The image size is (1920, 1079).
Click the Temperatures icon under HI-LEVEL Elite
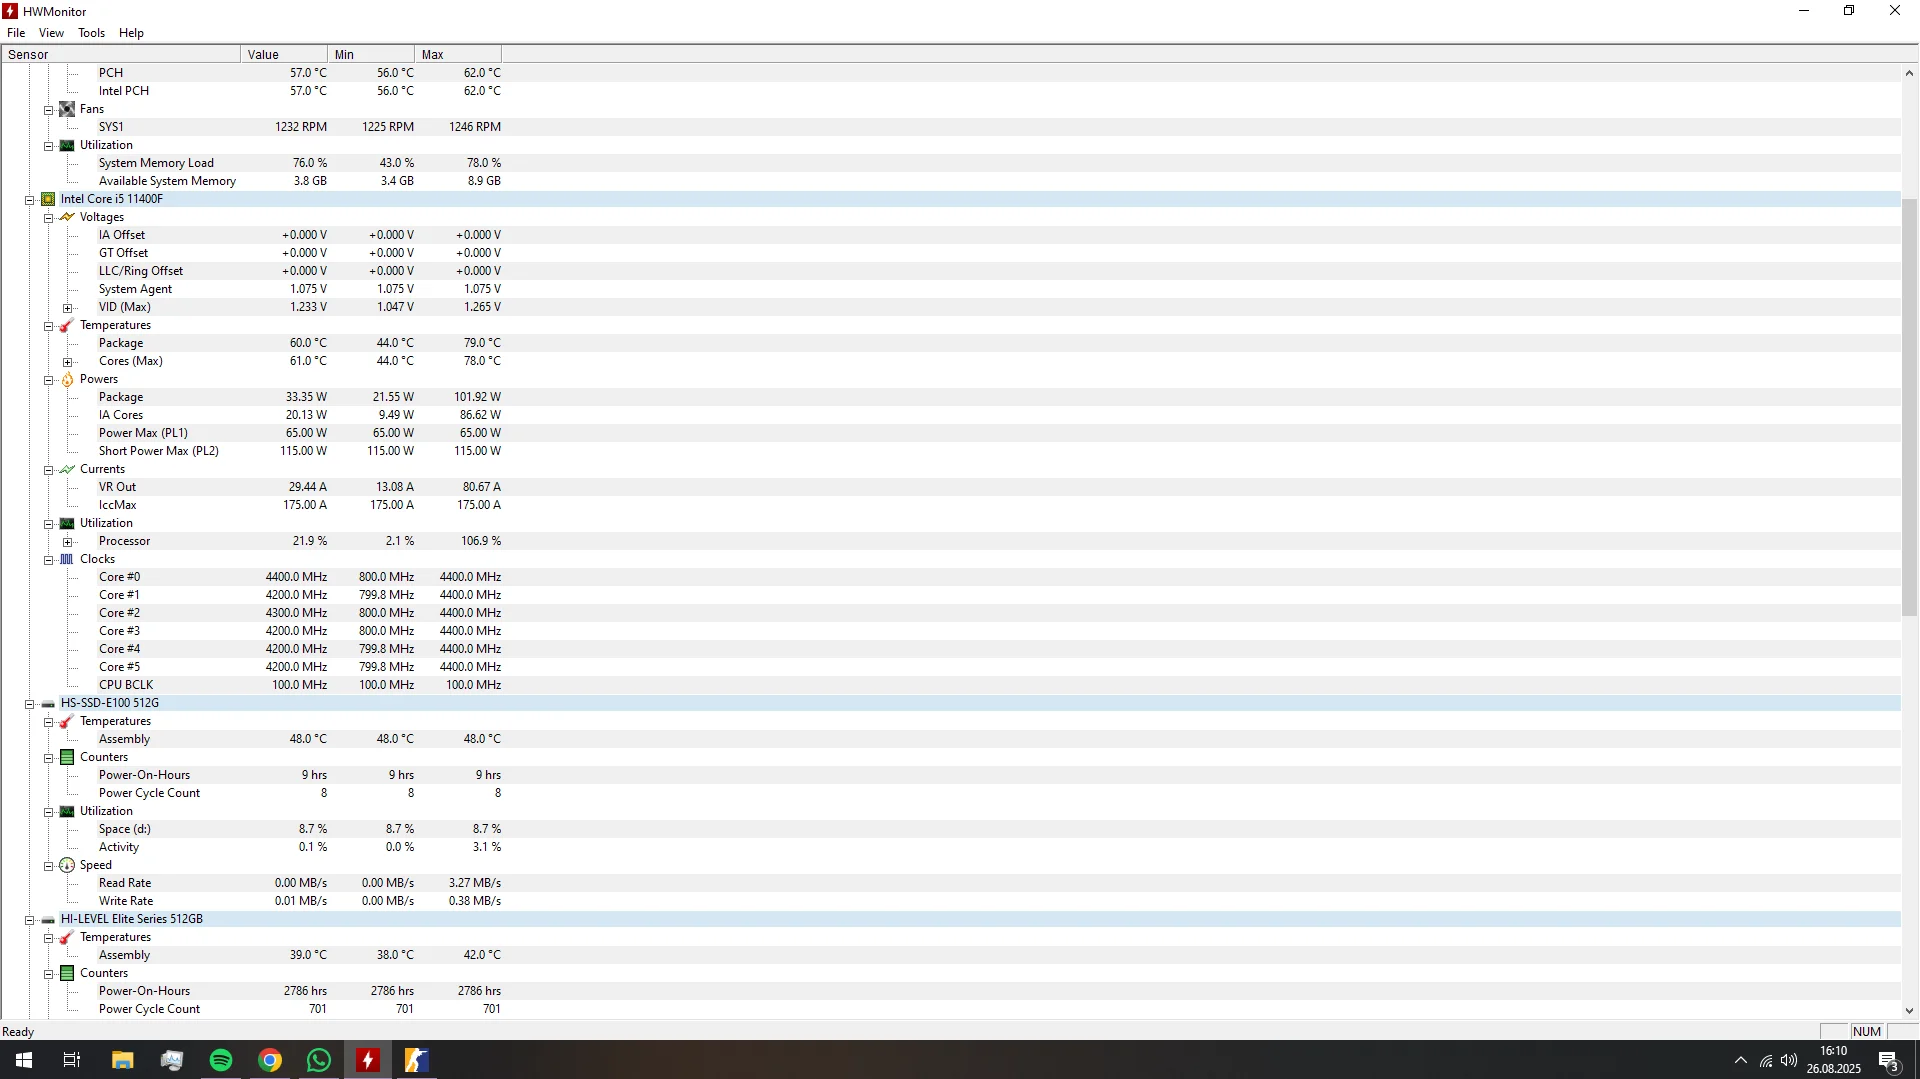click(x=67, y=937)
